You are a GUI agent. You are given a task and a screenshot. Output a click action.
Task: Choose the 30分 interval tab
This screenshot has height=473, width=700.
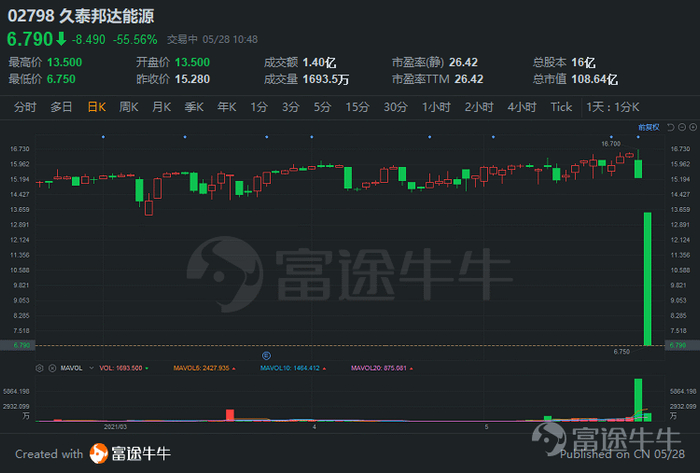click(x=396, y=107)
